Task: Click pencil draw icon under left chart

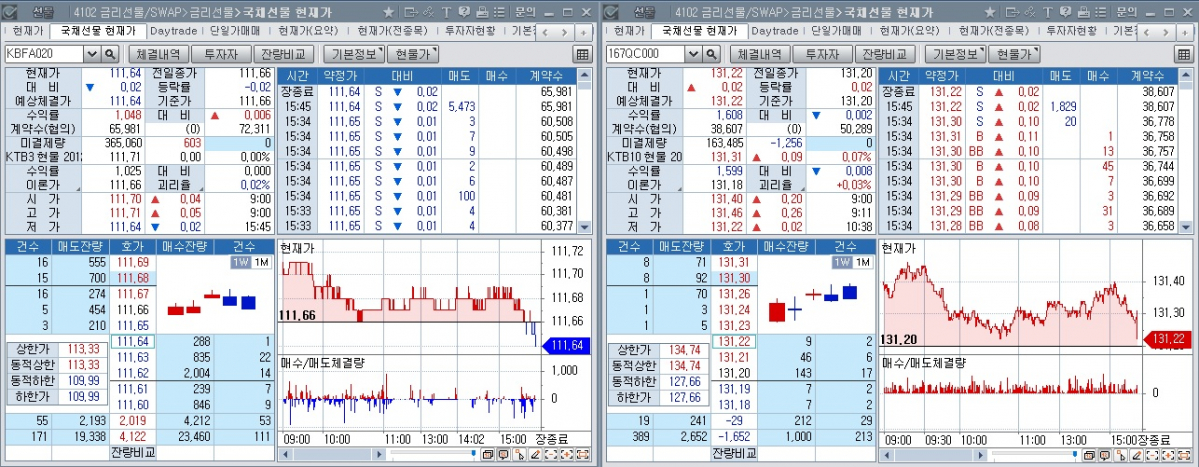Action: coord(535,455)
